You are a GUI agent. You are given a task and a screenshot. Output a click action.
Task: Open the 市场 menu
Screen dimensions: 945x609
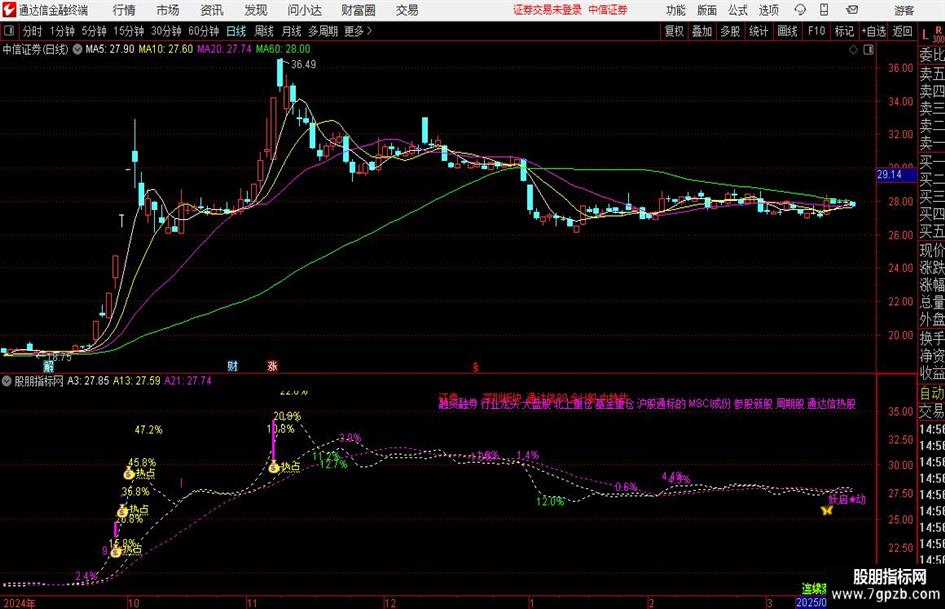click(x=168, y=10)
